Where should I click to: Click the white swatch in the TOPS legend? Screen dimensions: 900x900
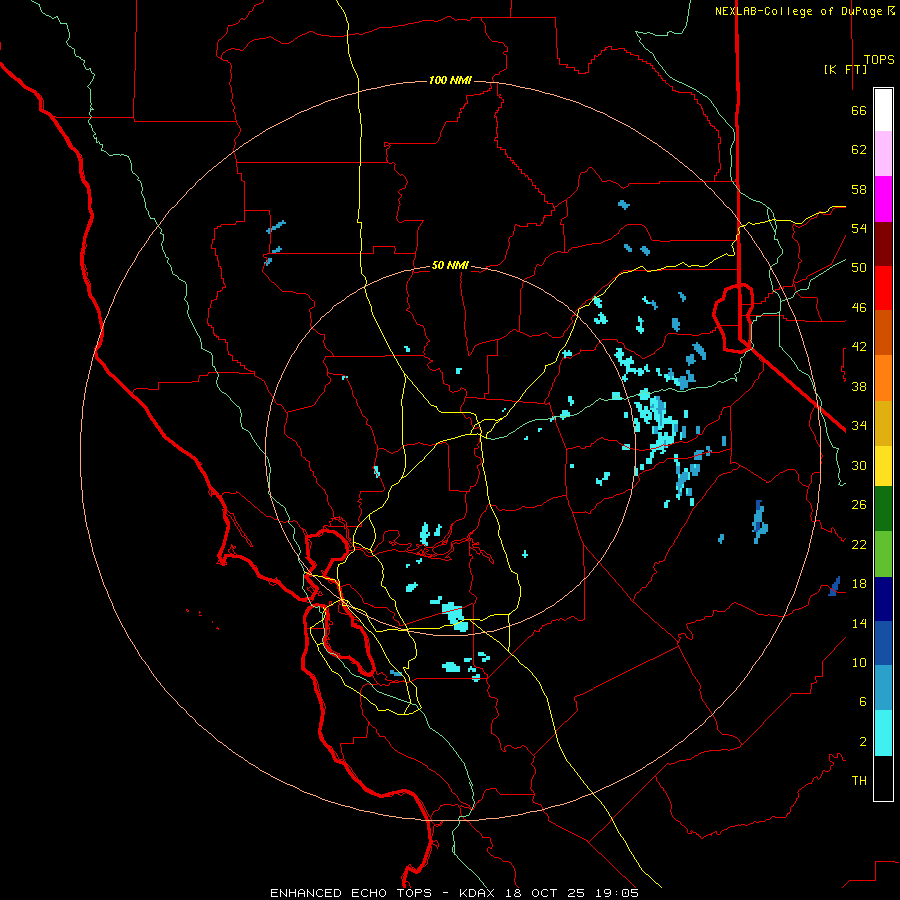[883, 110]
